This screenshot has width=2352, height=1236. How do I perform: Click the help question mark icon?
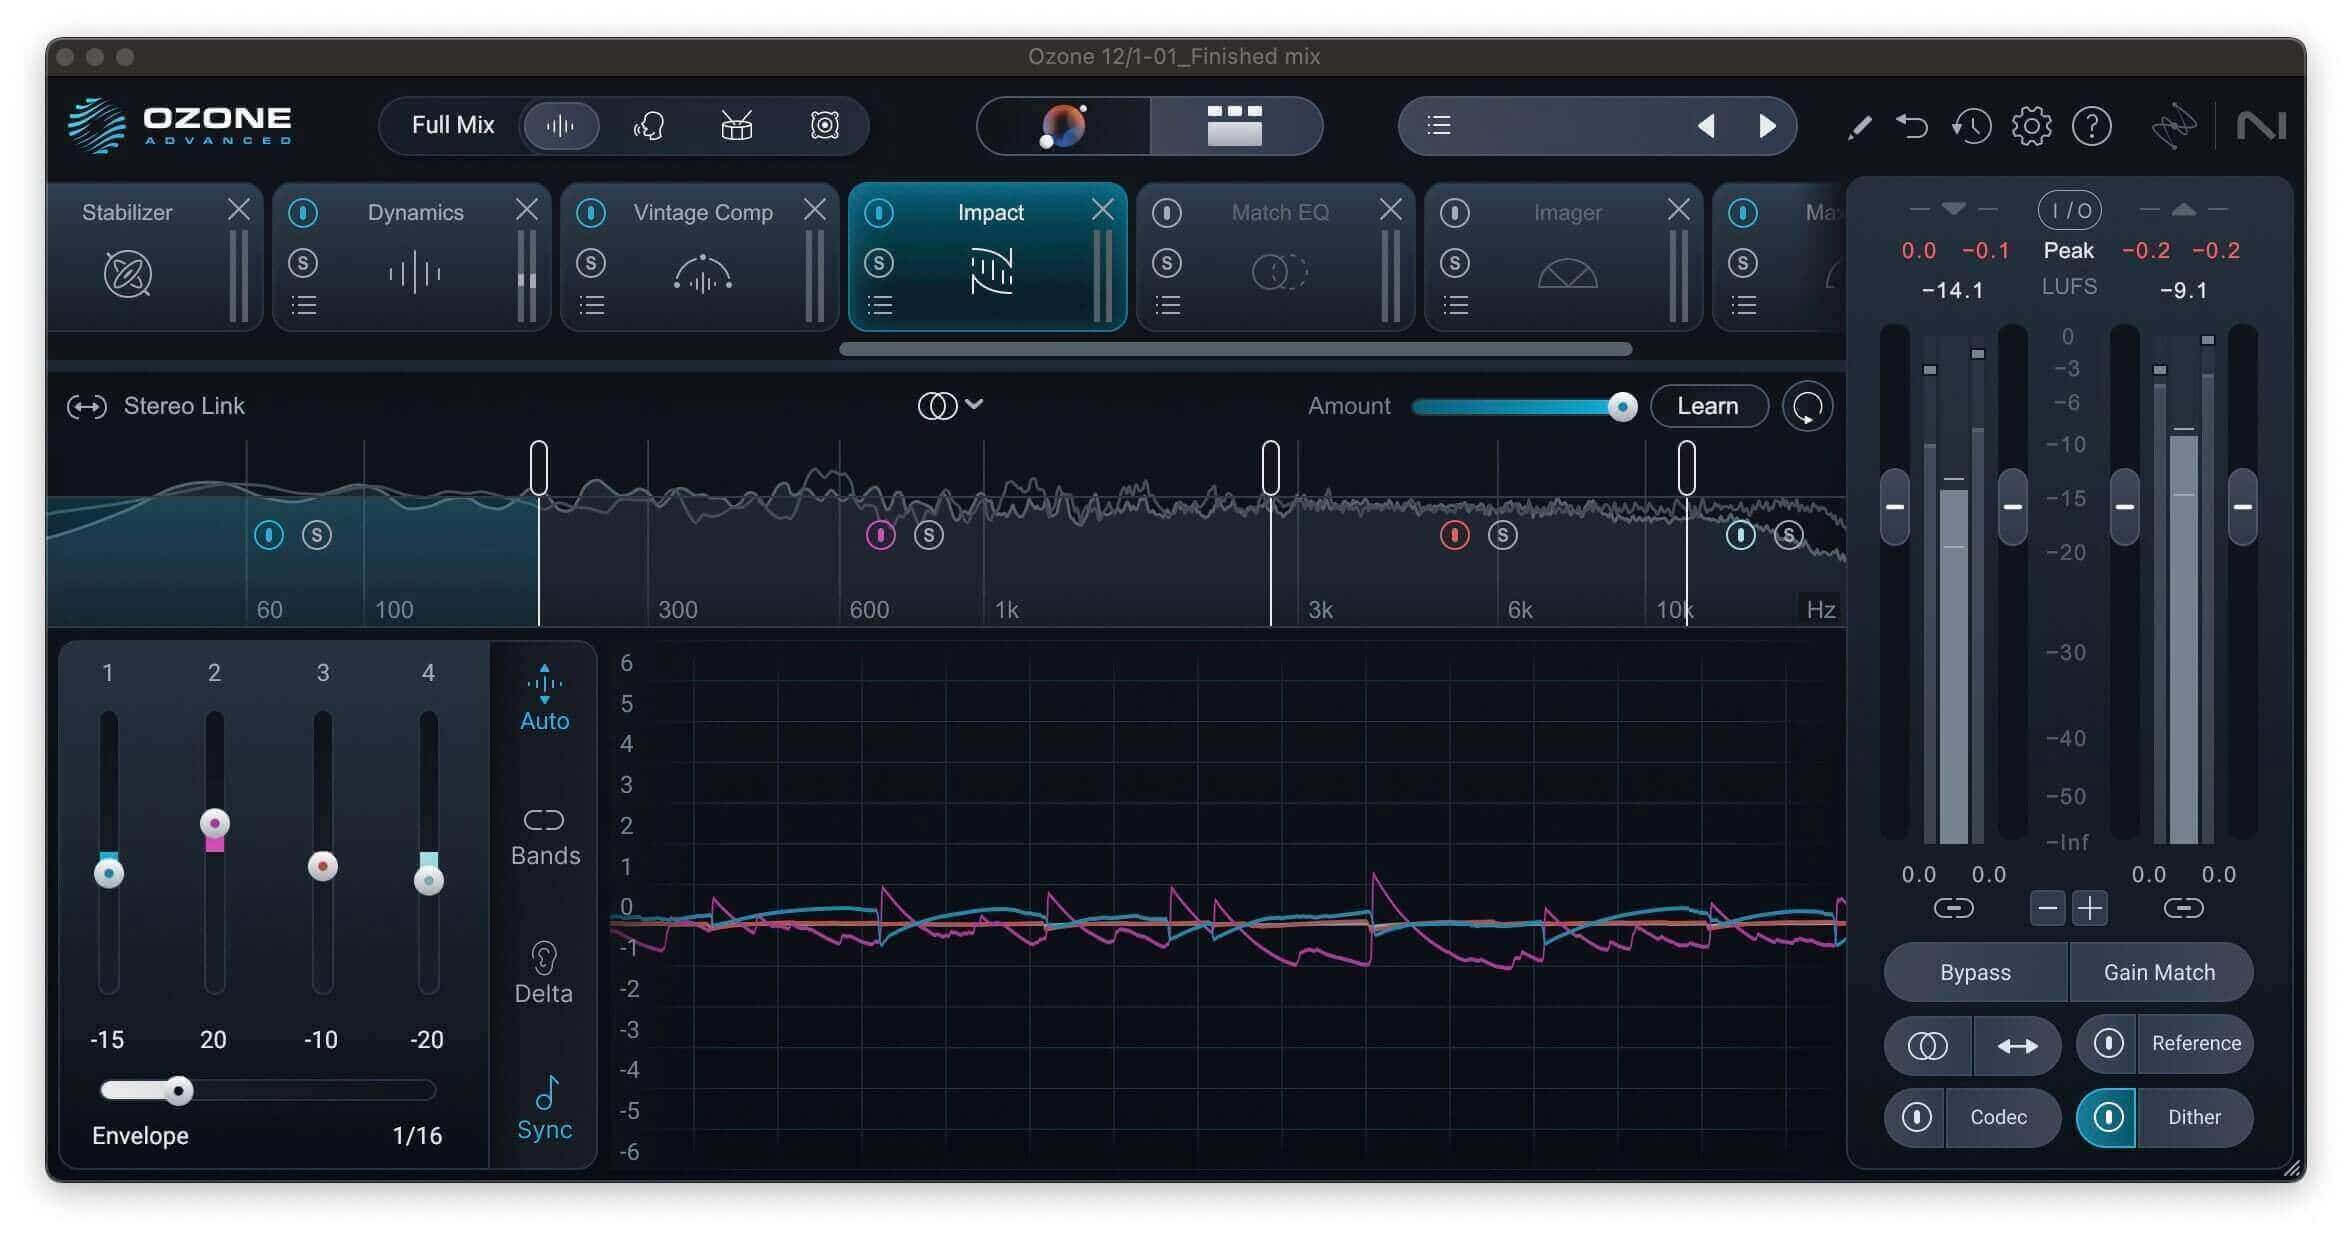2091,126
